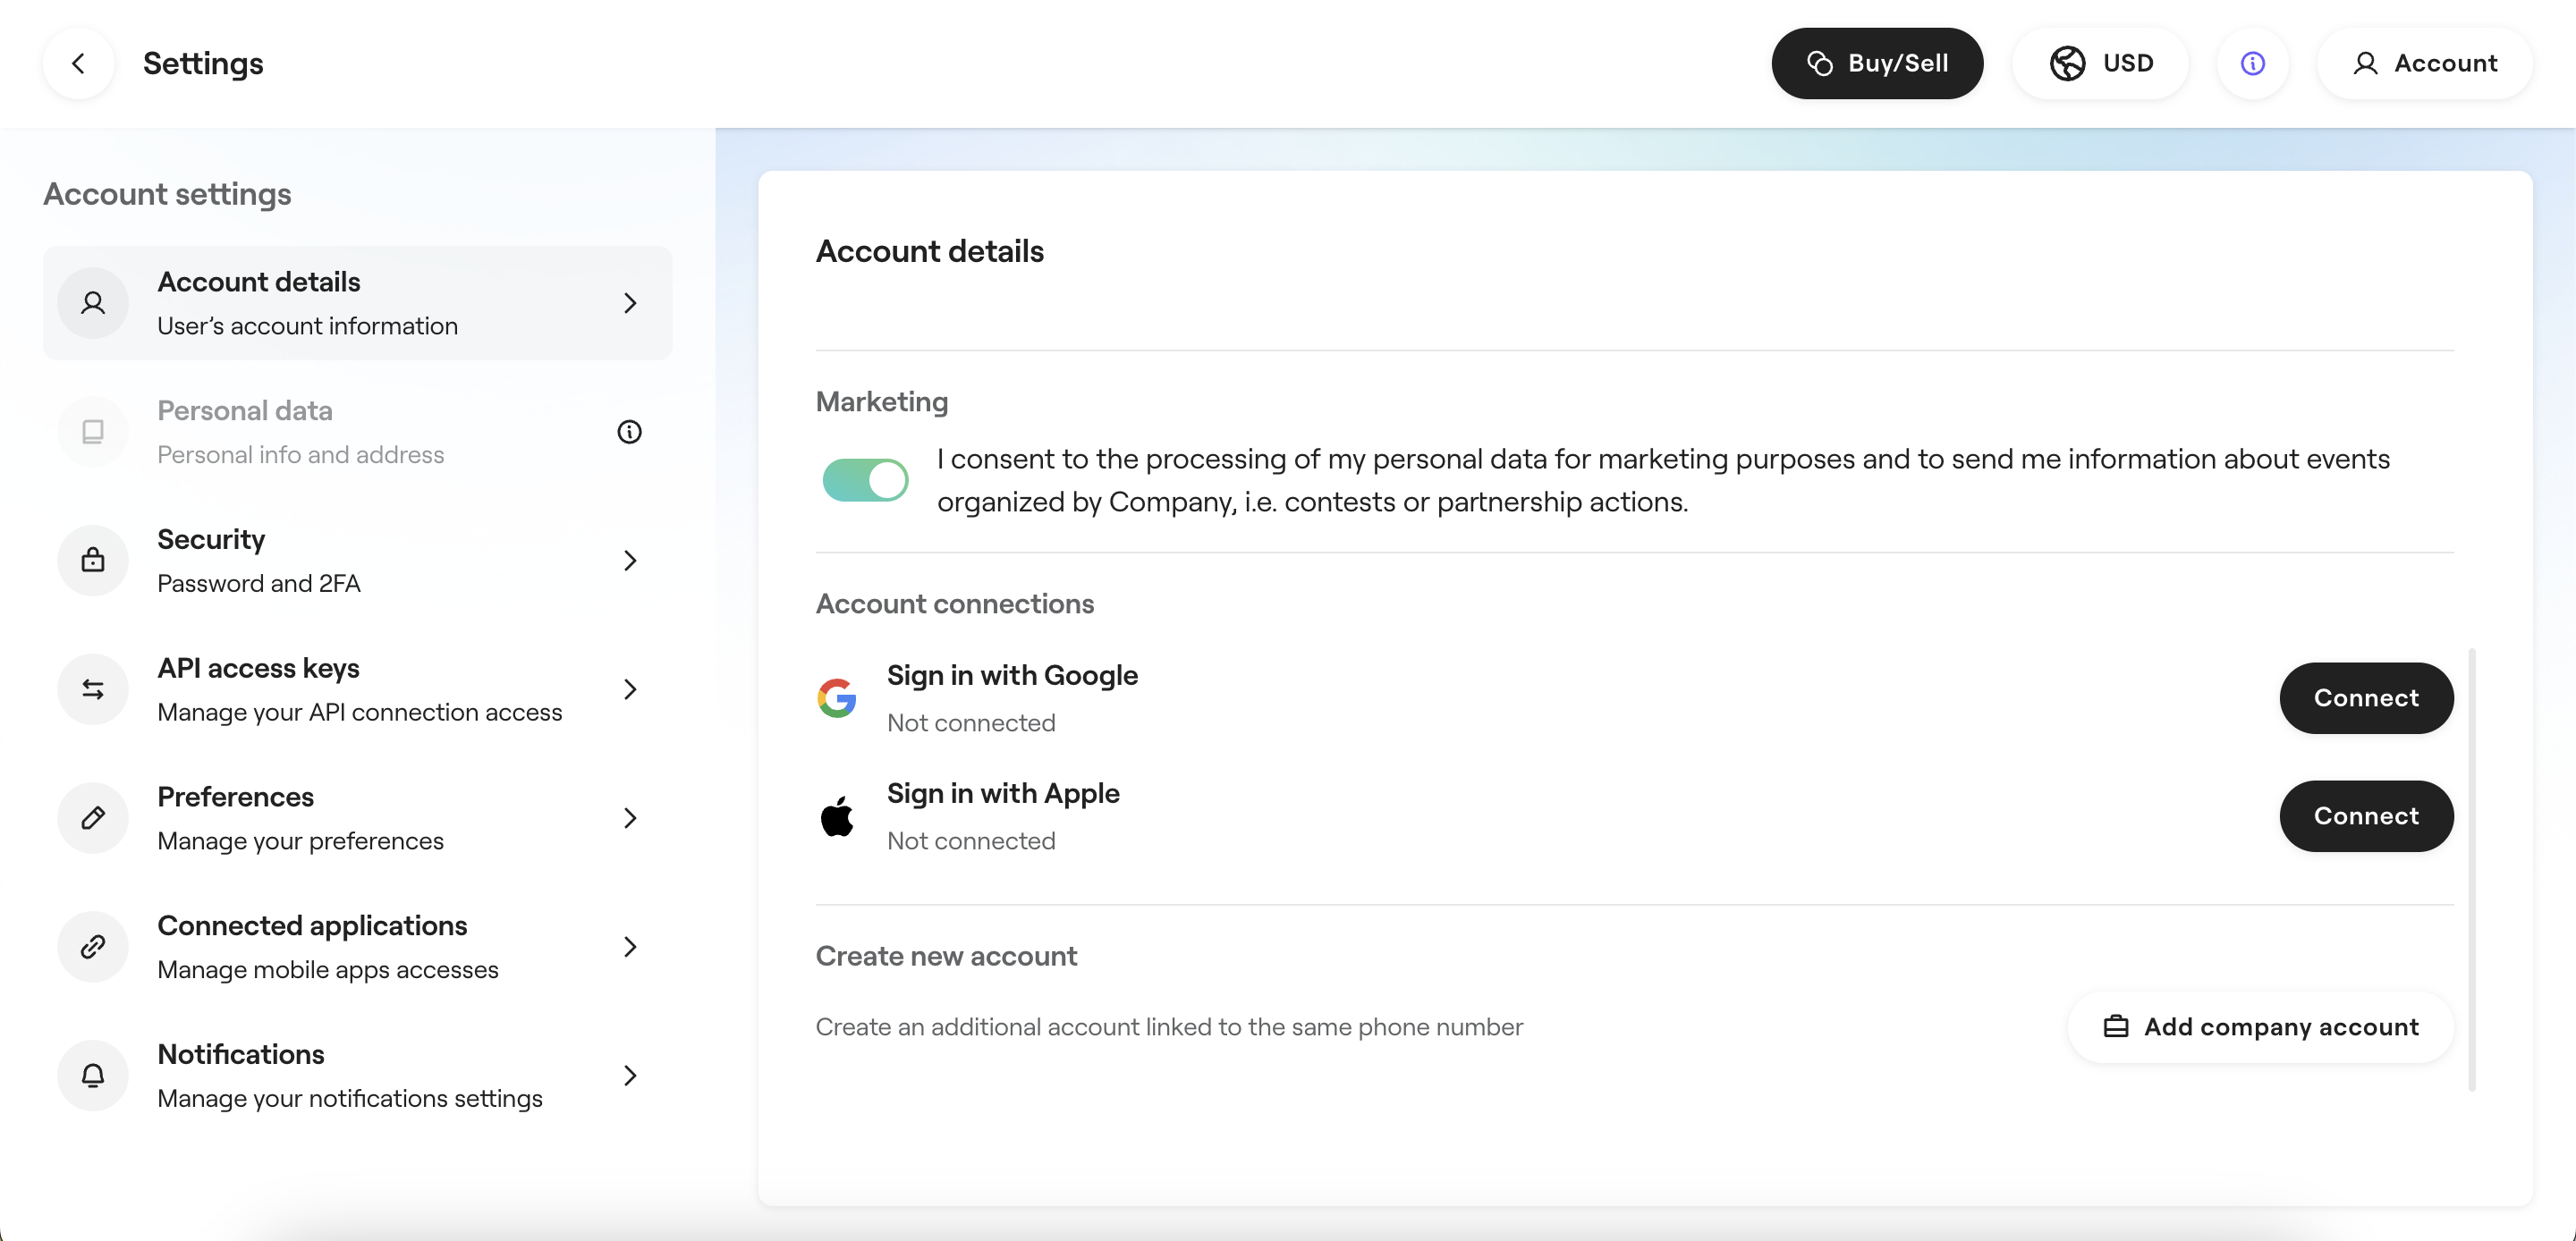The image size is (2576, 1241).
Task: Open the Account menu in header
Action: click(2424, 63)
